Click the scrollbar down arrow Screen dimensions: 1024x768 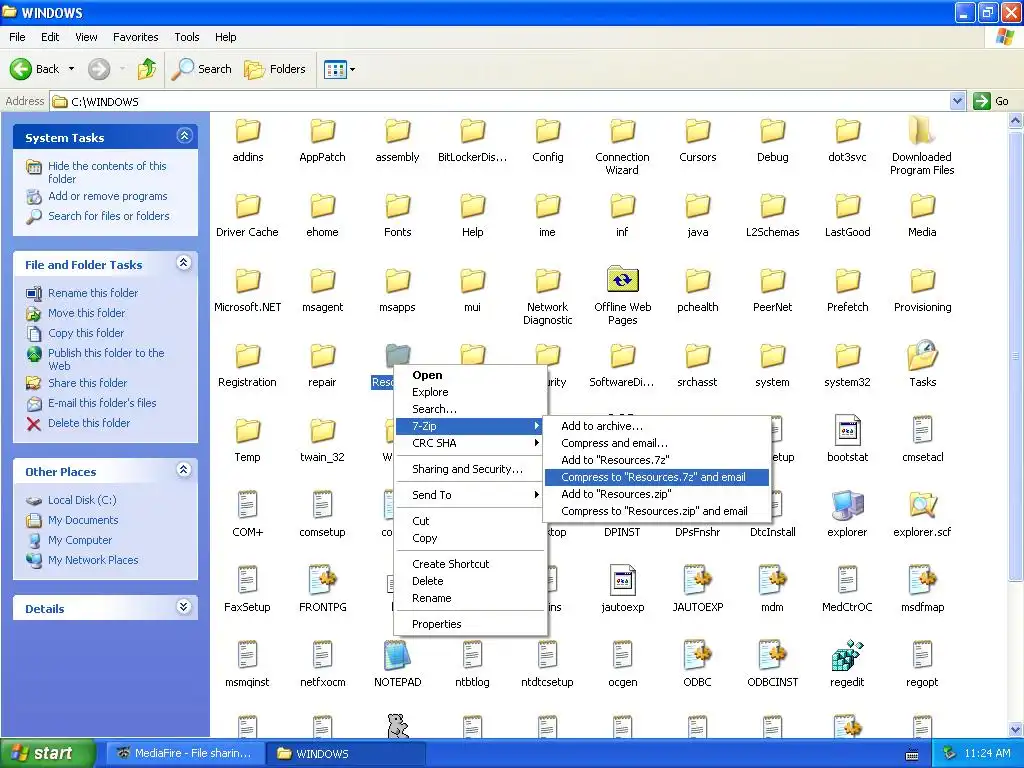pos(1016,729)
